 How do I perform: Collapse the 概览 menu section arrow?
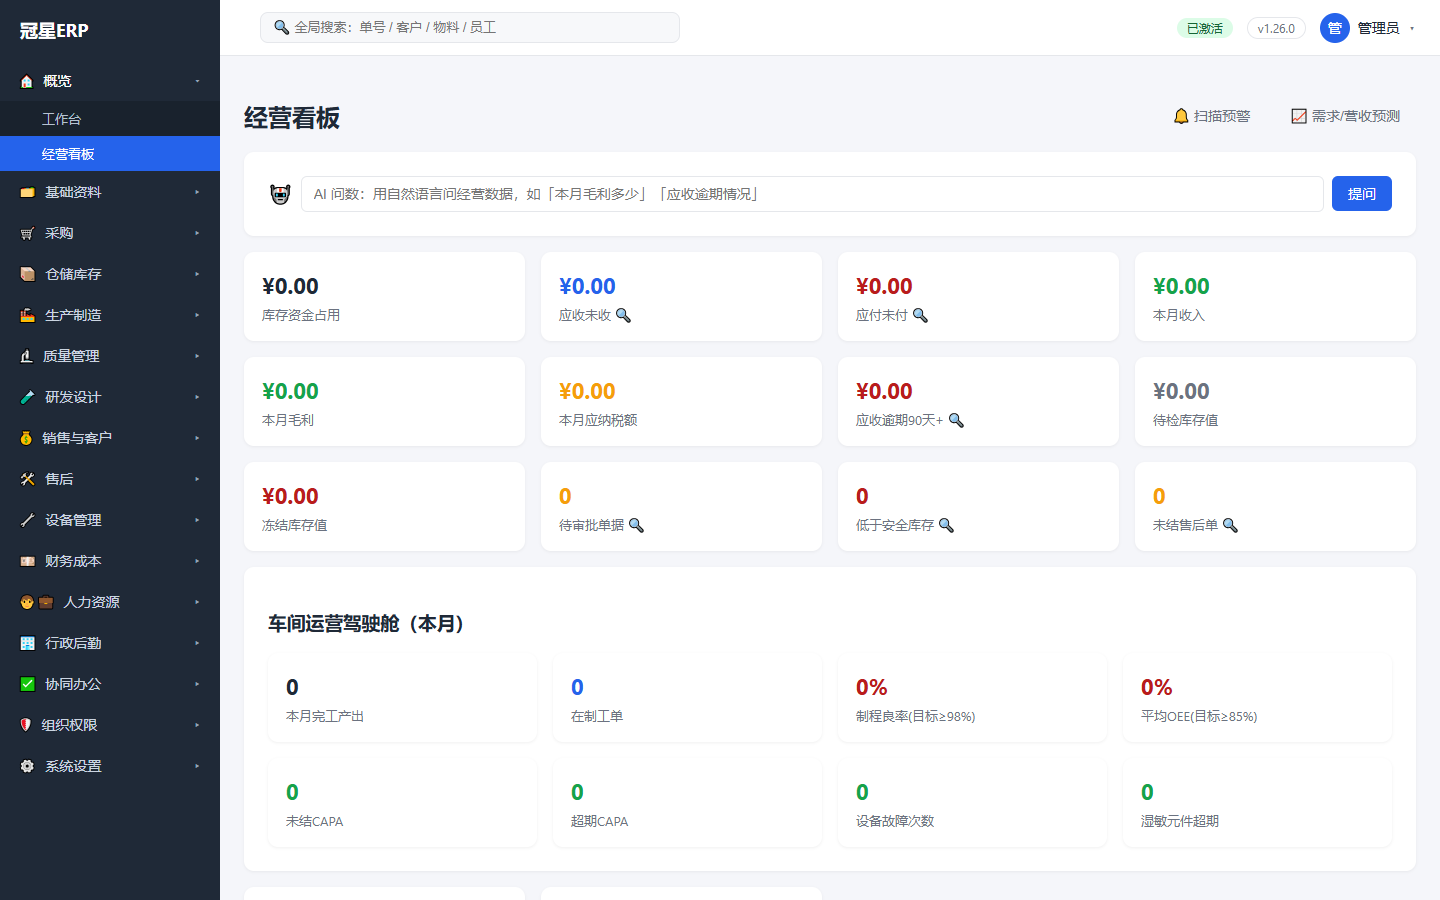click(x=197, y=81)
